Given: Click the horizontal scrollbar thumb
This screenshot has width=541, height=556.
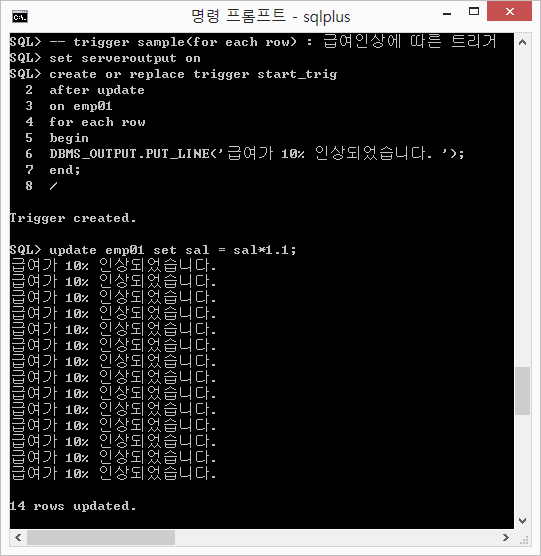Looking at the screenshot, I should (101, 538).
